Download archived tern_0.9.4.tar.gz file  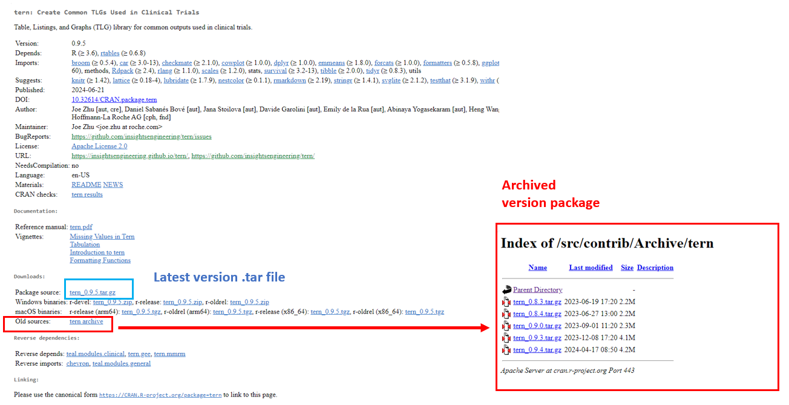[x=537, y=350]
